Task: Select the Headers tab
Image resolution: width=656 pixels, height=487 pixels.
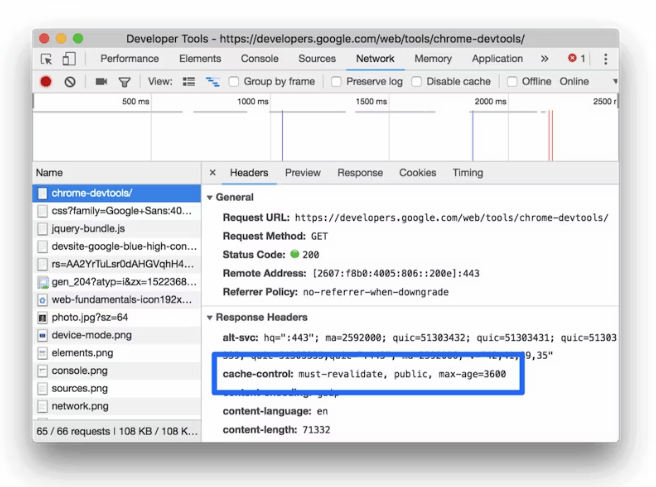Action: click(249, 173)
